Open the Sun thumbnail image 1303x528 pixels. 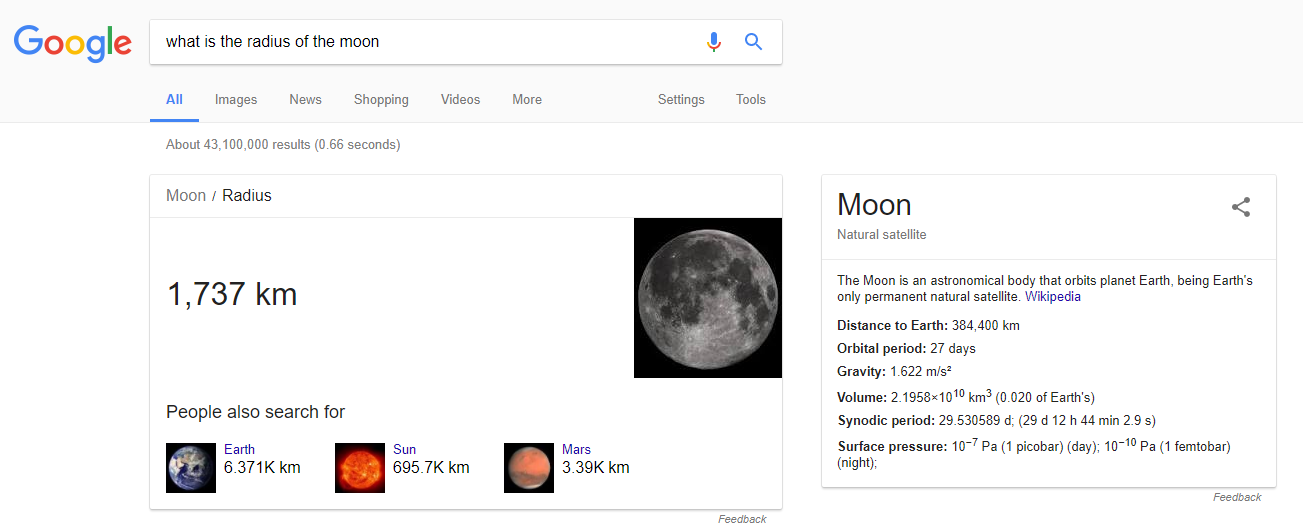(360, 468)
